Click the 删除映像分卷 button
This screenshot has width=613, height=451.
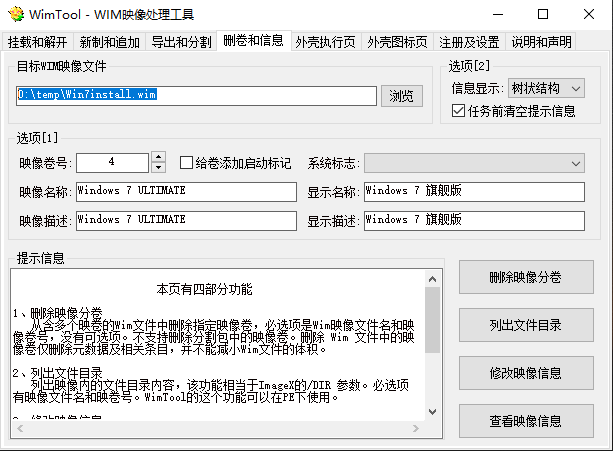pos(526,277)
